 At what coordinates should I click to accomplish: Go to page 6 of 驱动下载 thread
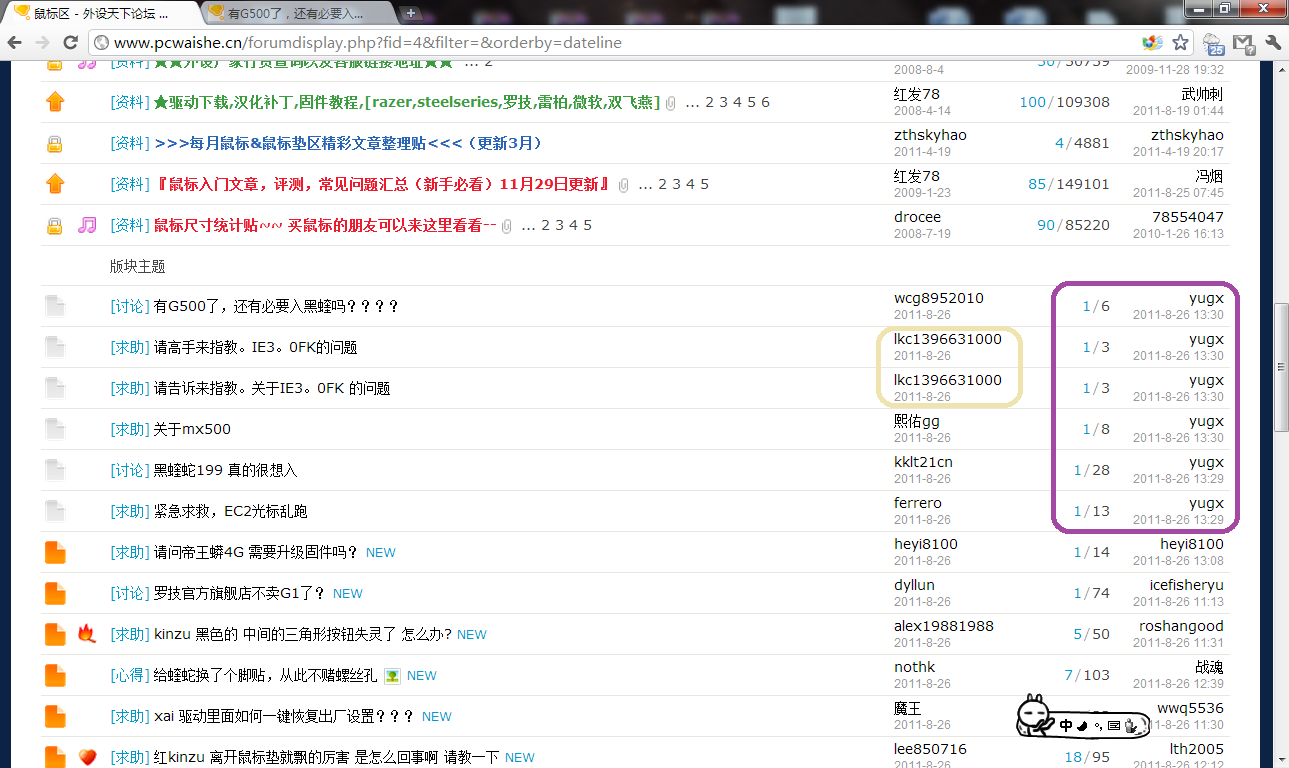(765, 102)
